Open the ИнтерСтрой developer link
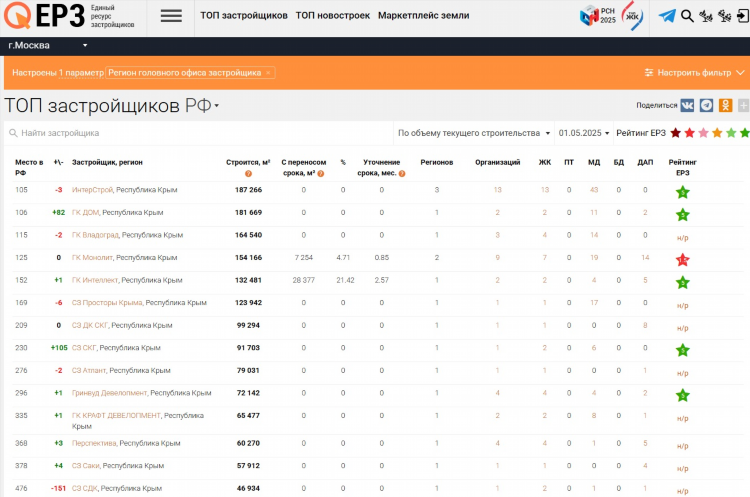 coord(92,190)
